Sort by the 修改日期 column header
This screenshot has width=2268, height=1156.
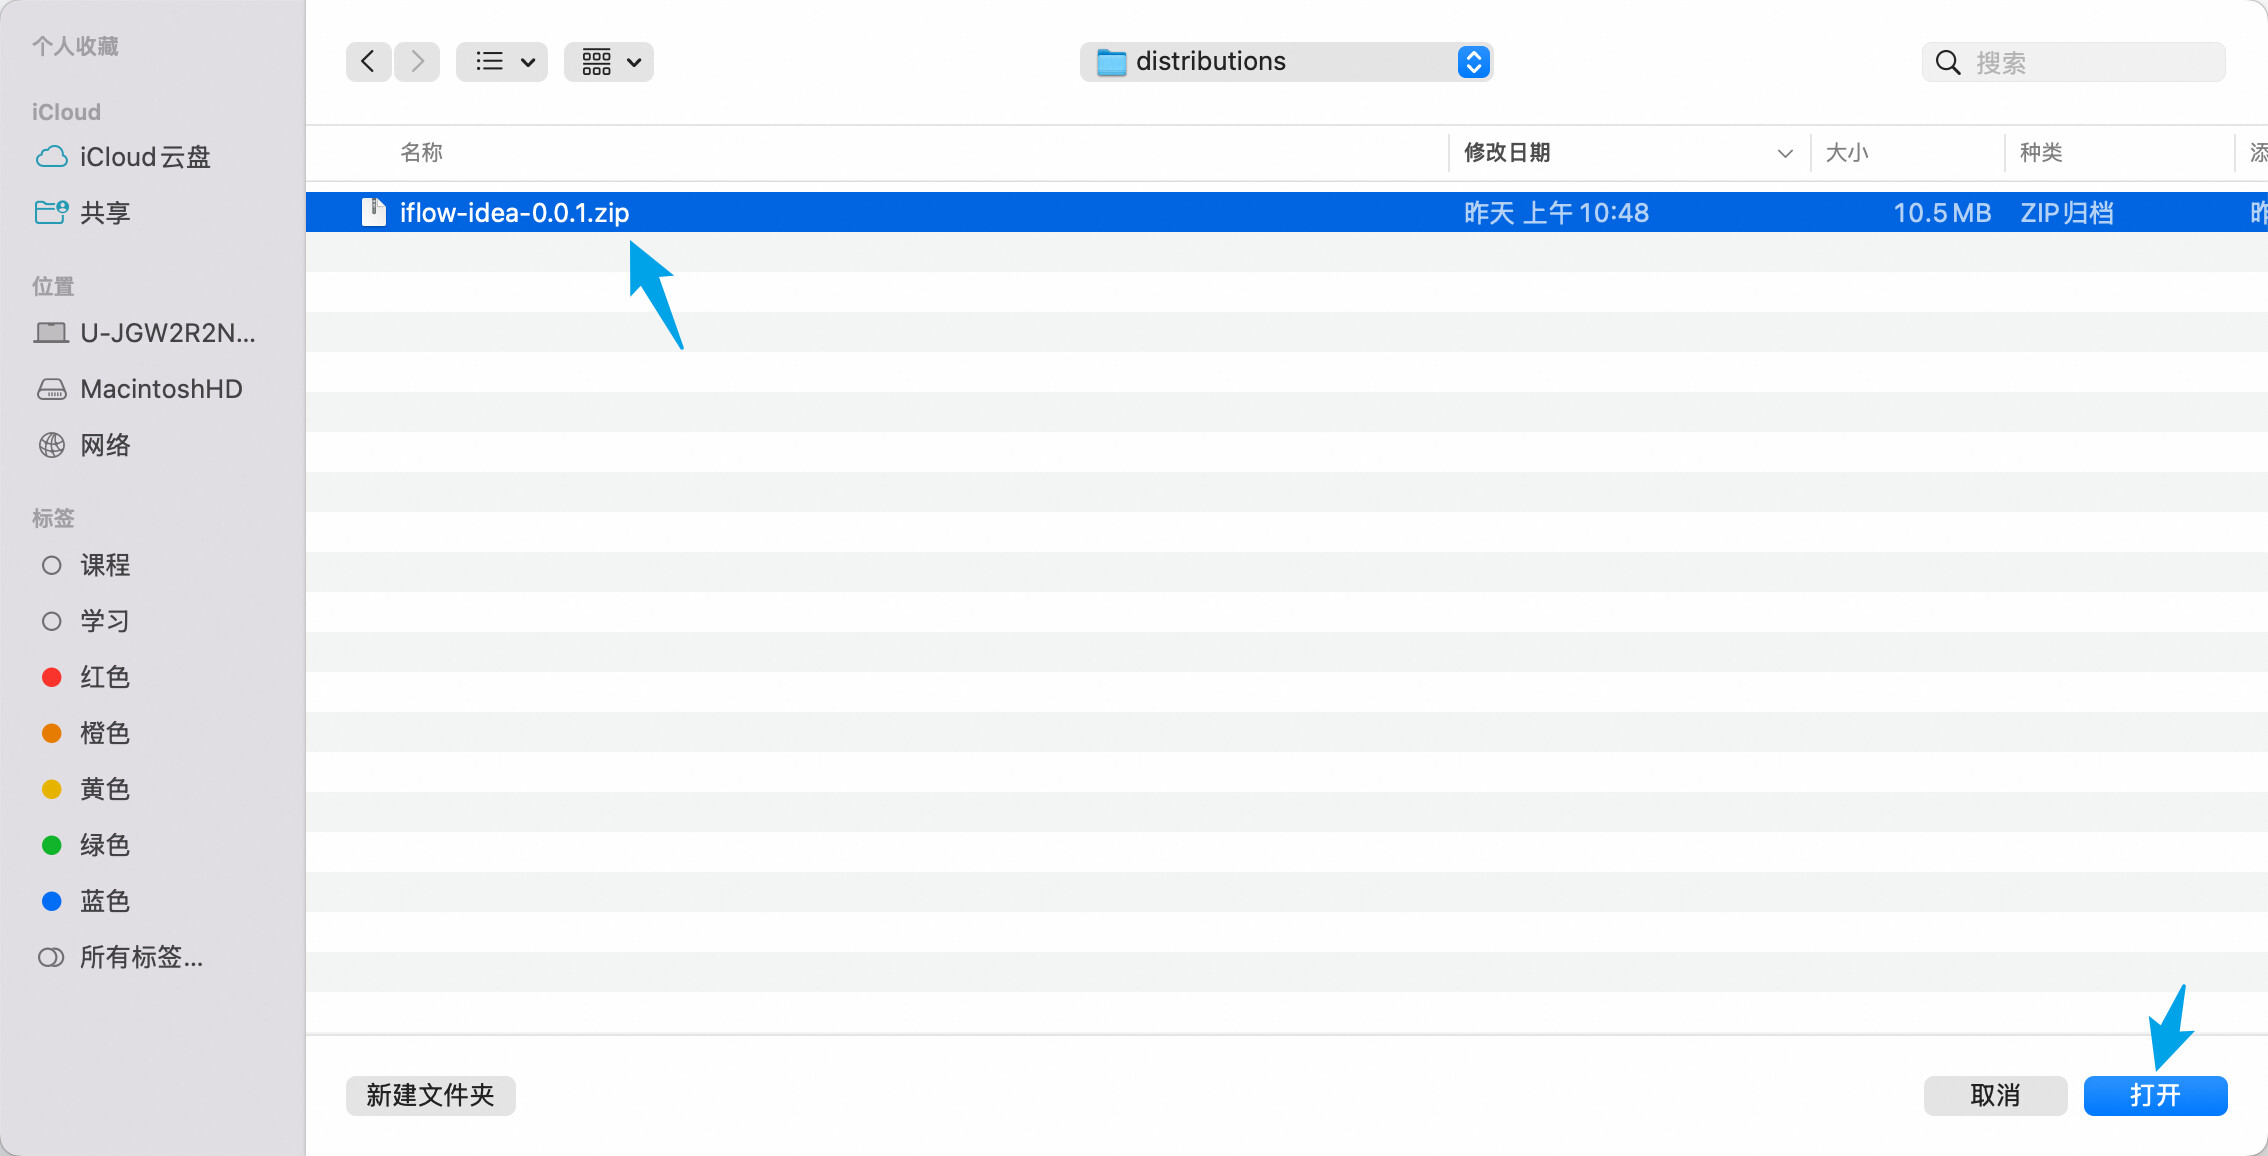1507,153
